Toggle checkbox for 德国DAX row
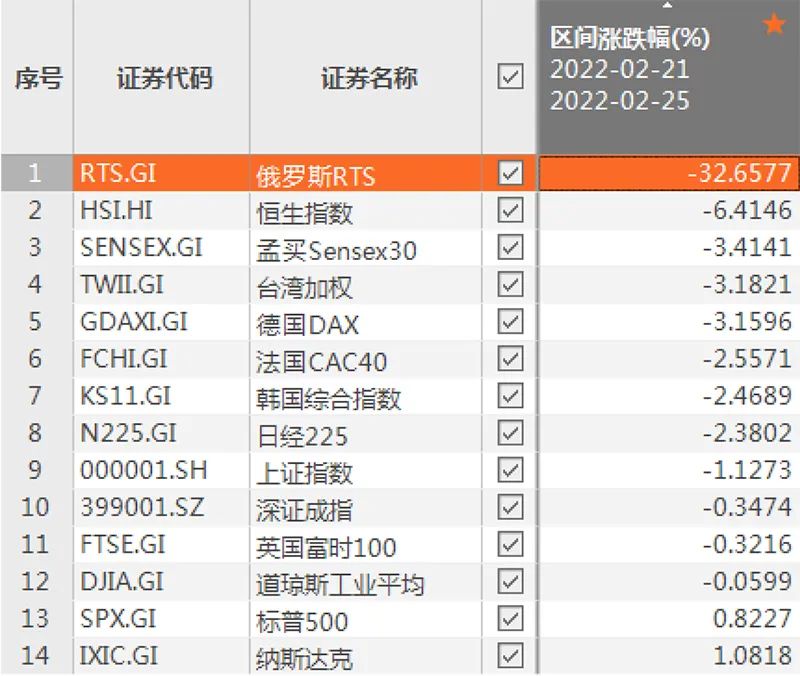 [510, 321]
